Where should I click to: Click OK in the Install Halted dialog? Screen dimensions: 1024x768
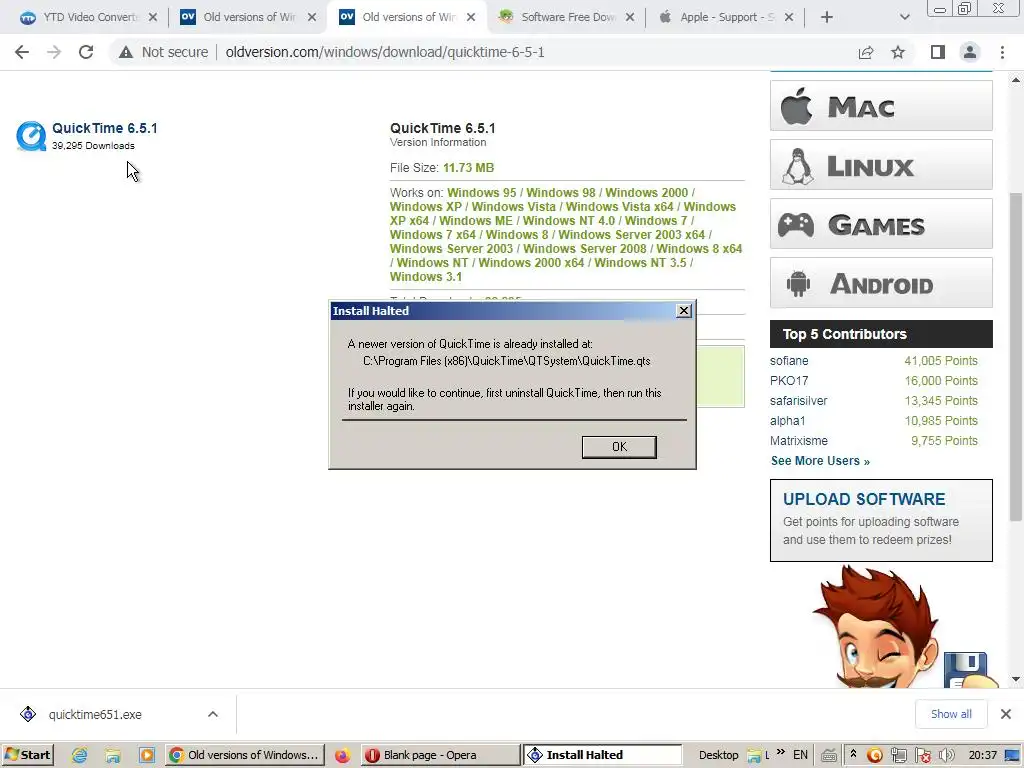coord(618,447)
